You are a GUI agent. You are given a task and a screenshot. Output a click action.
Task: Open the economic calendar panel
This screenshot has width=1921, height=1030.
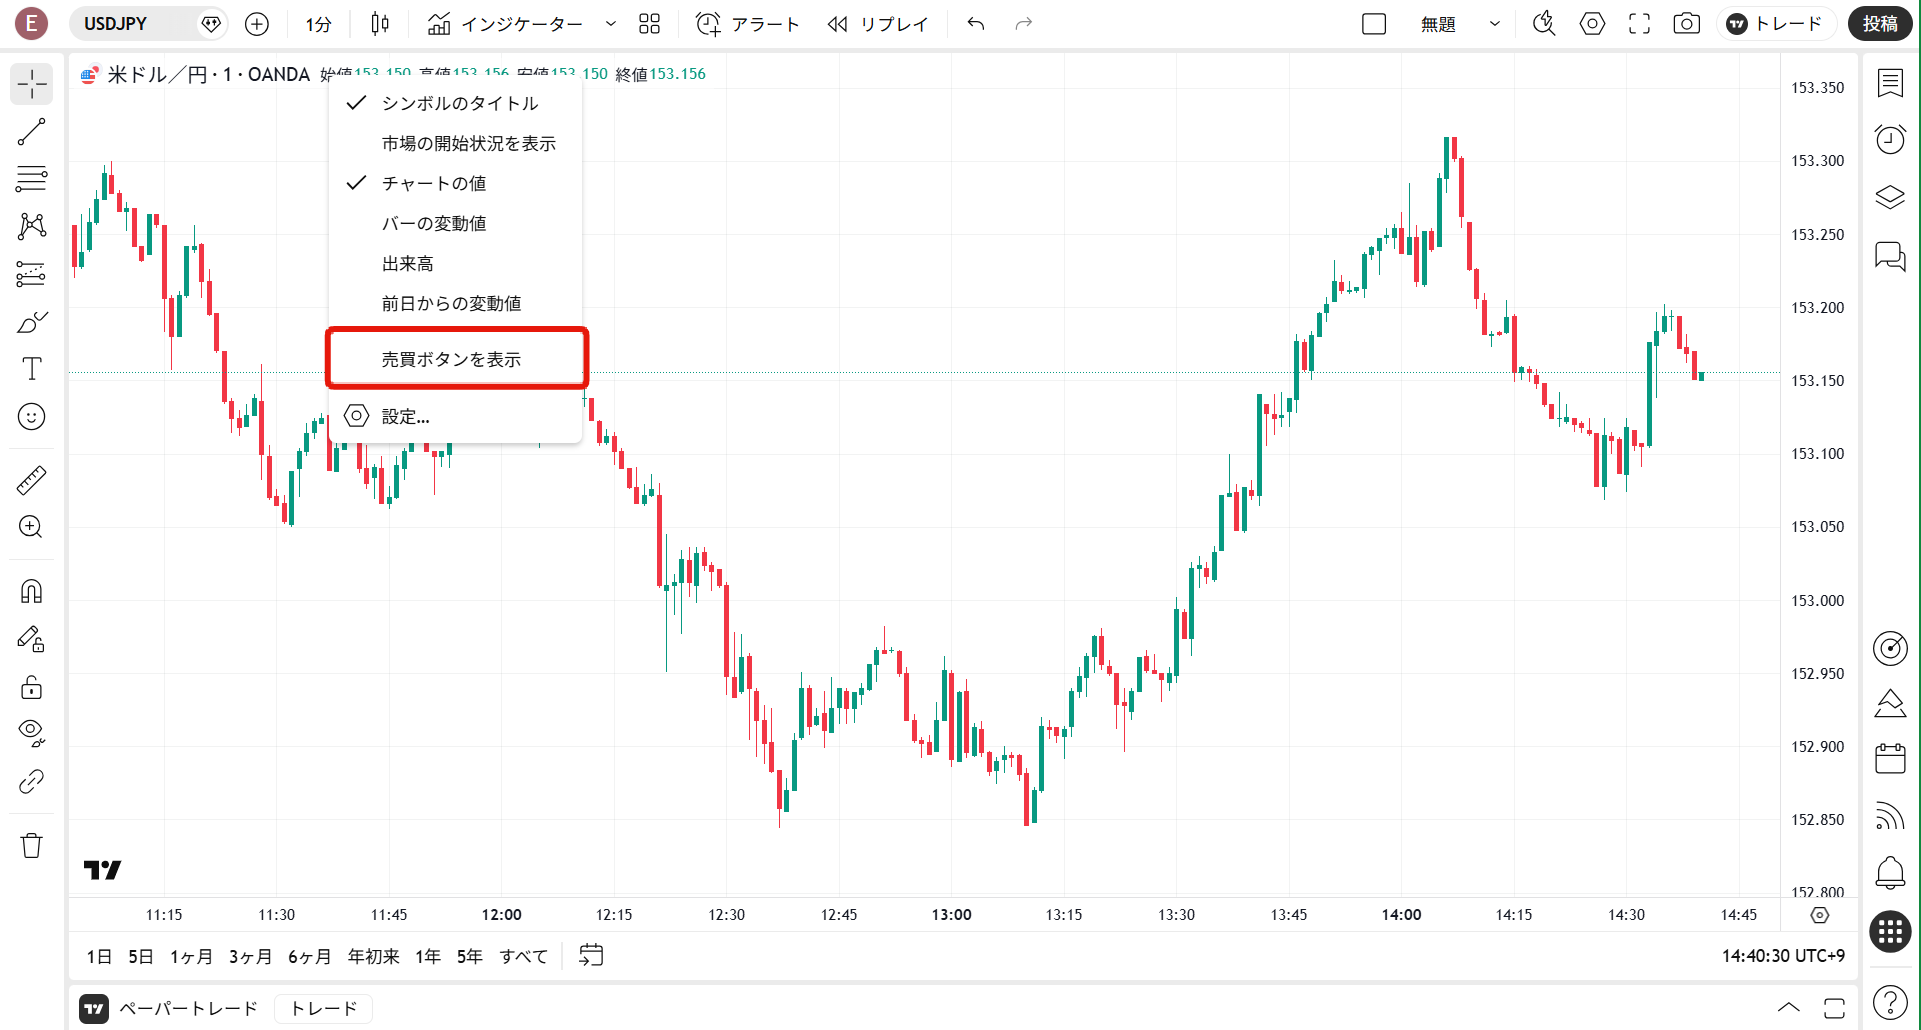(x=1890, y=759)
